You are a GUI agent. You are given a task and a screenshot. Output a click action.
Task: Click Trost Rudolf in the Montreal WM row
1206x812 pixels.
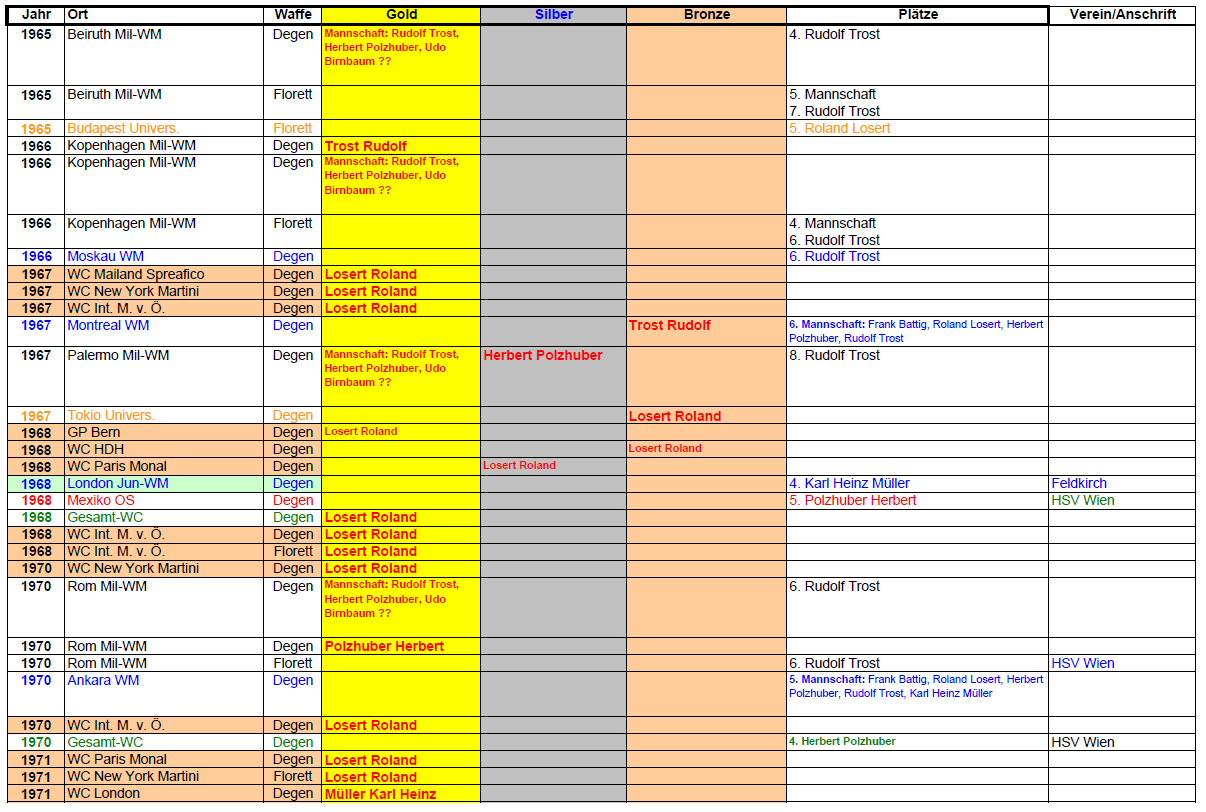coord(670,325)
